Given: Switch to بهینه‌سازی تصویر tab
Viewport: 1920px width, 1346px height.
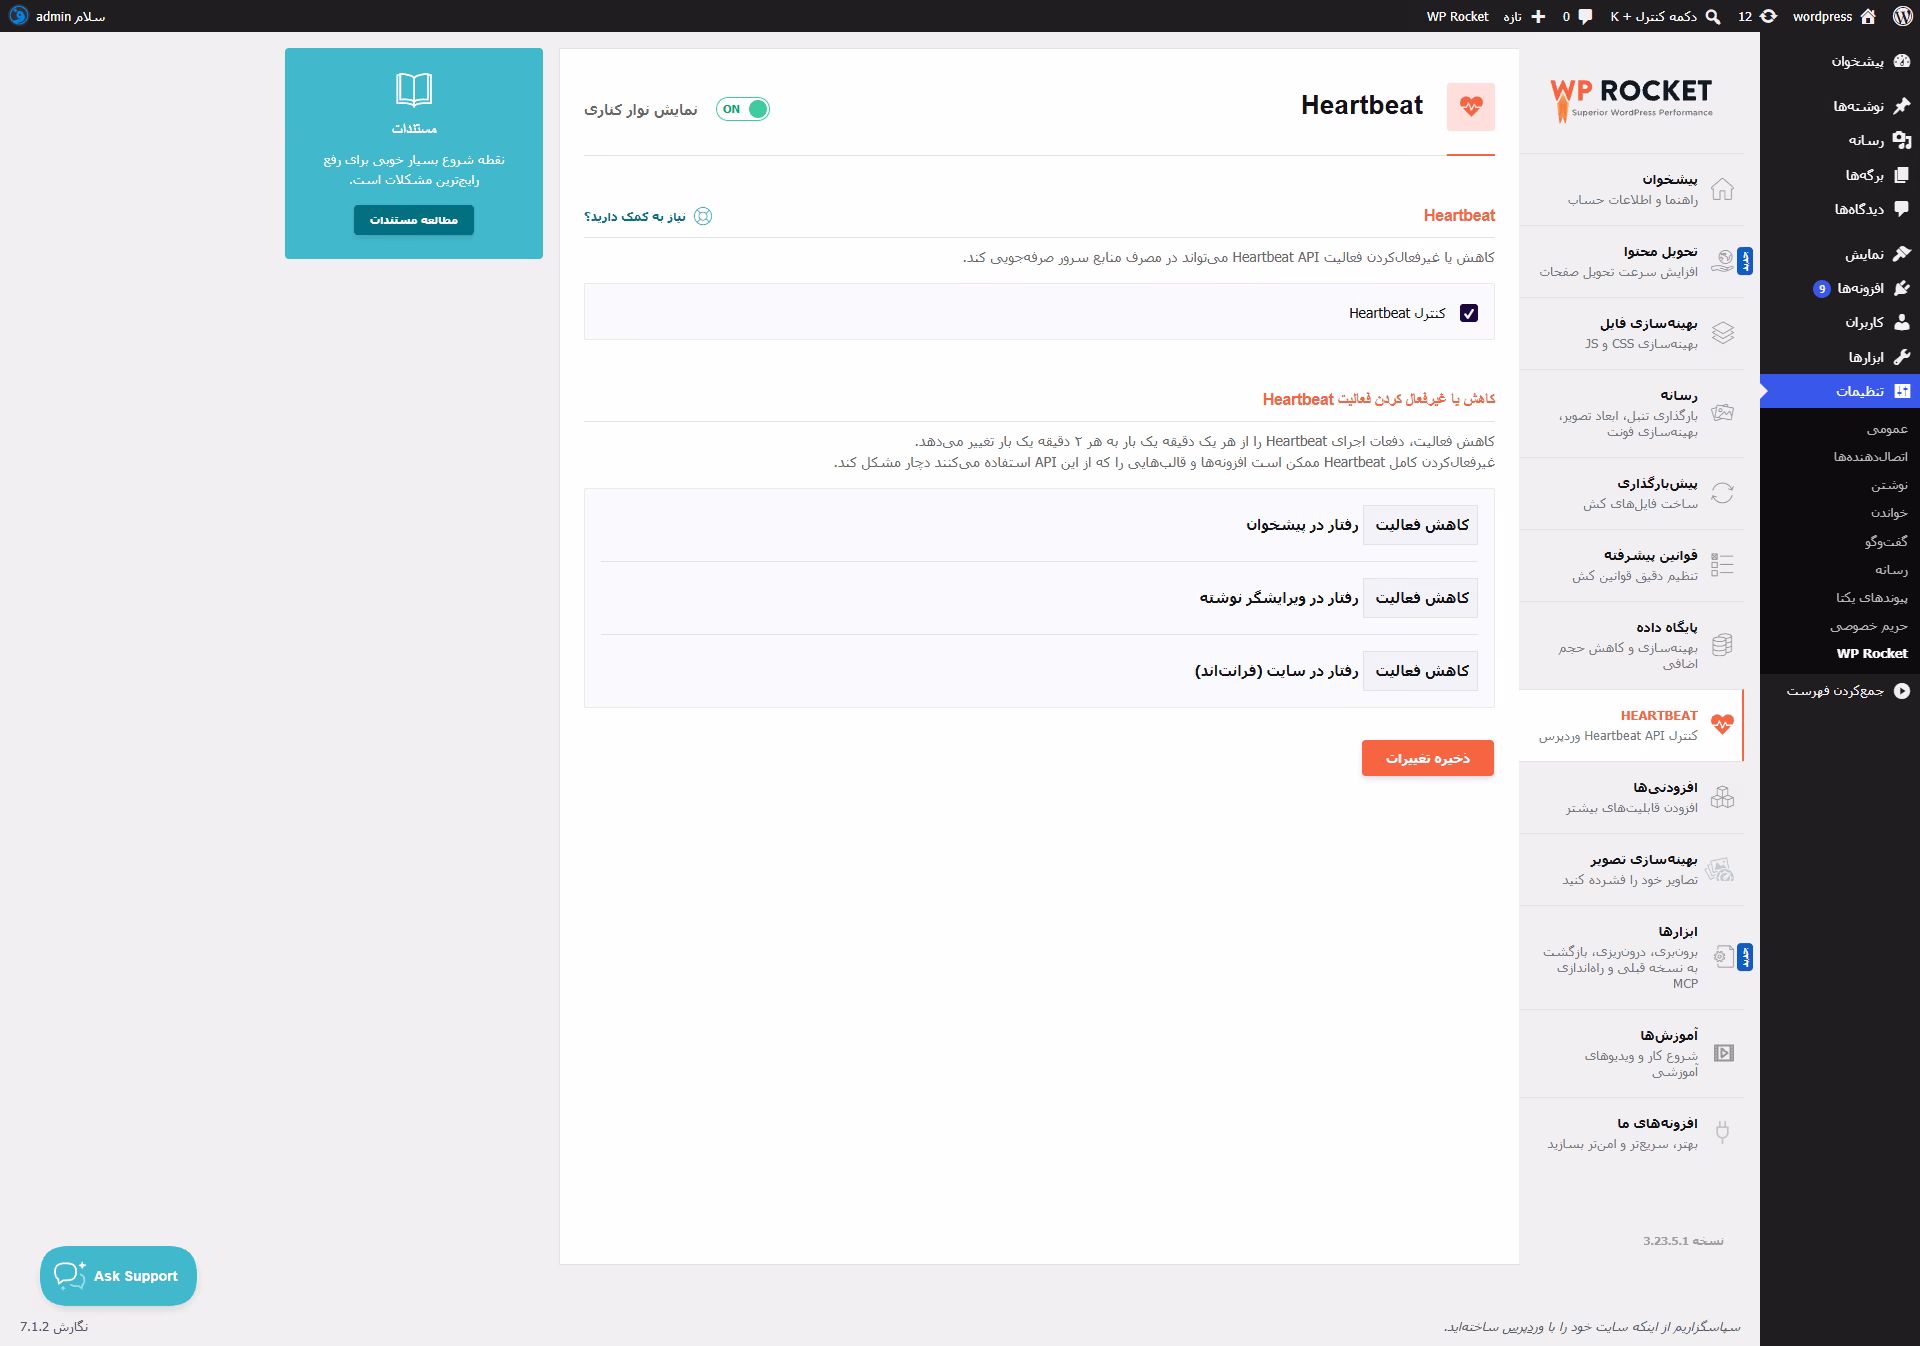Looking at the screenshot, I should (x=1632, y=869).
